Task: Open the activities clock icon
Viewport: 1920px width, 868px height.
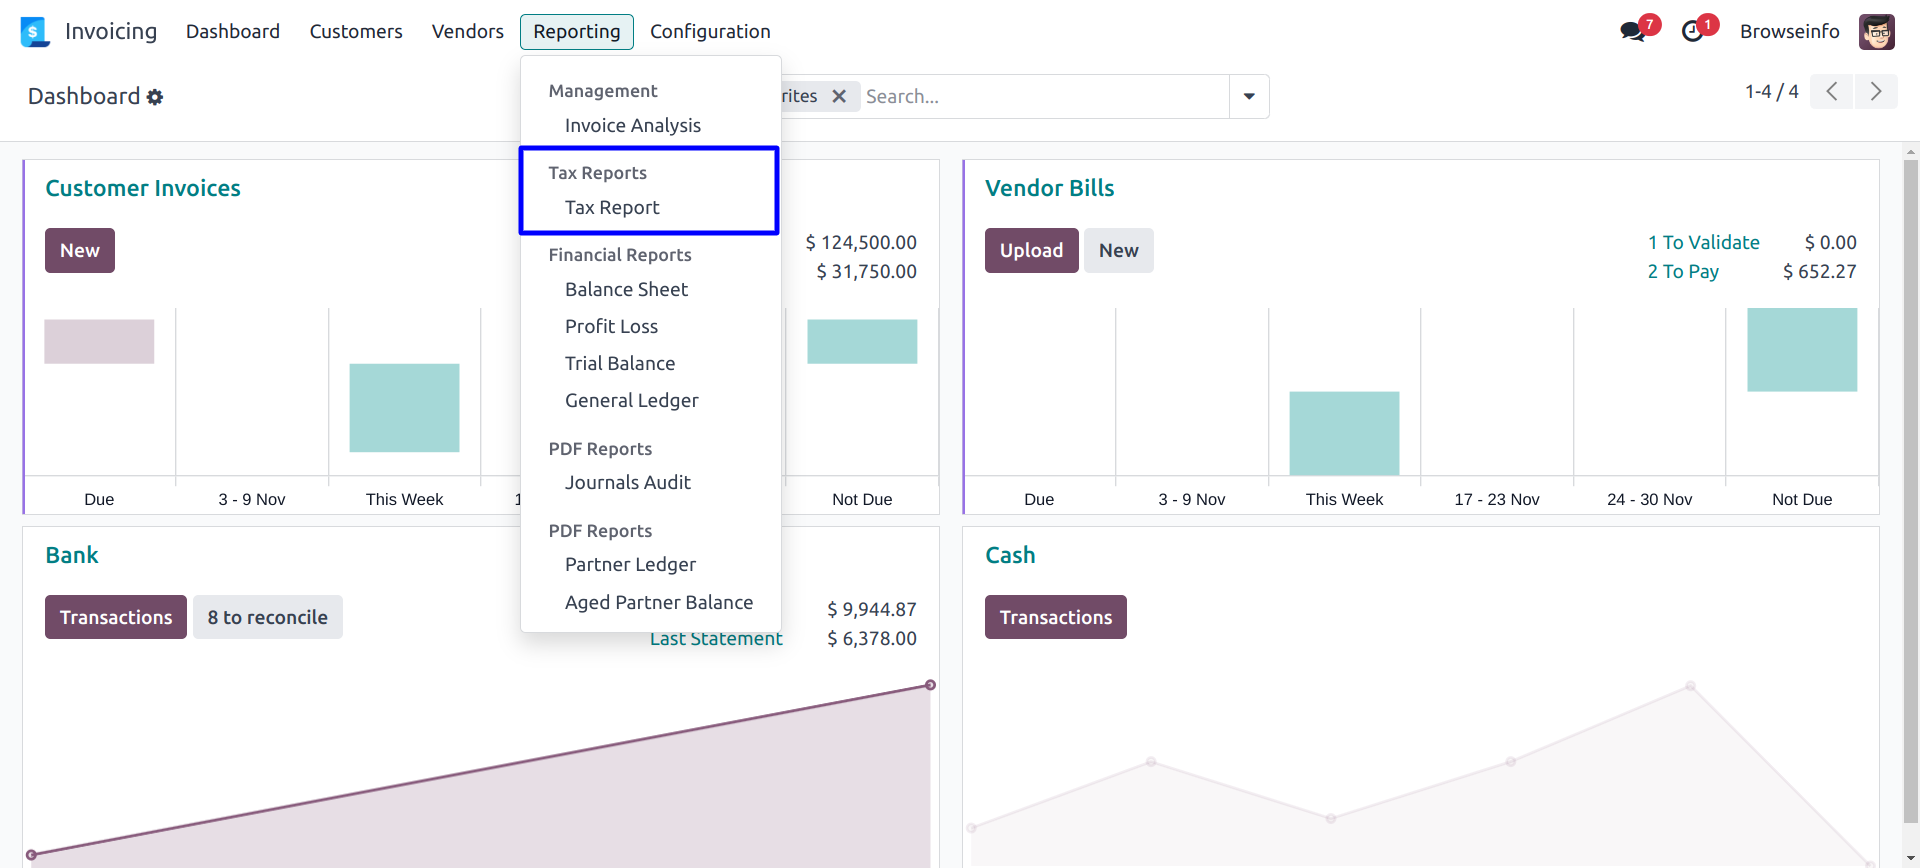Action: pos(1692,31)
